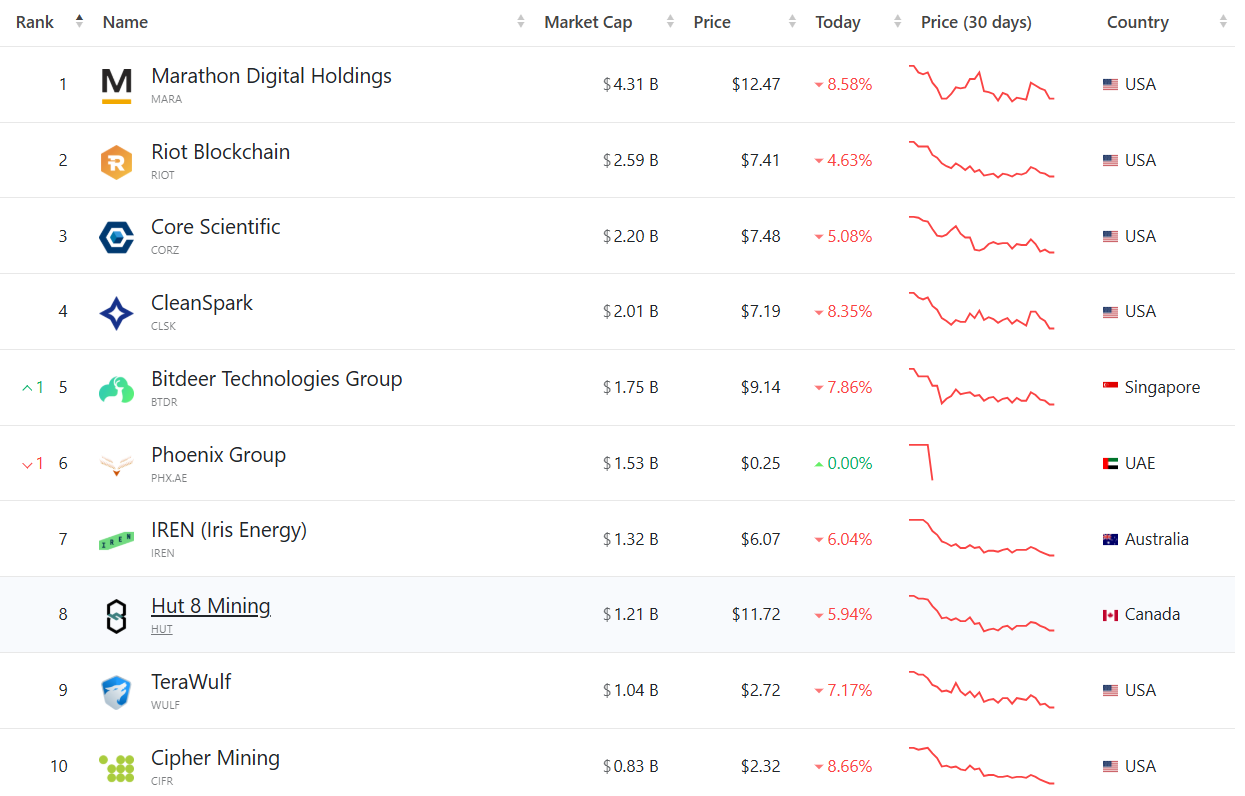Click the Bitdeer Technologies green logo
1245x796 pixels.
tap(117, 389)
